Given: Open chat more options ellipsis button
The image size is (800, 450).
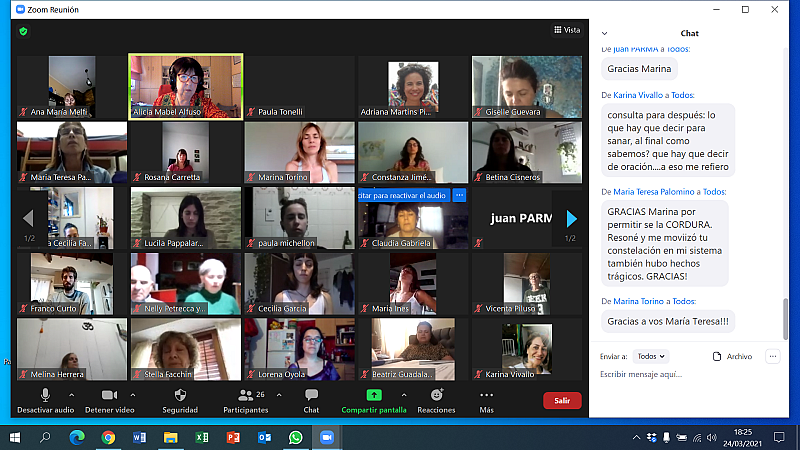Looking at the screenshot, I should coord(772,356).
